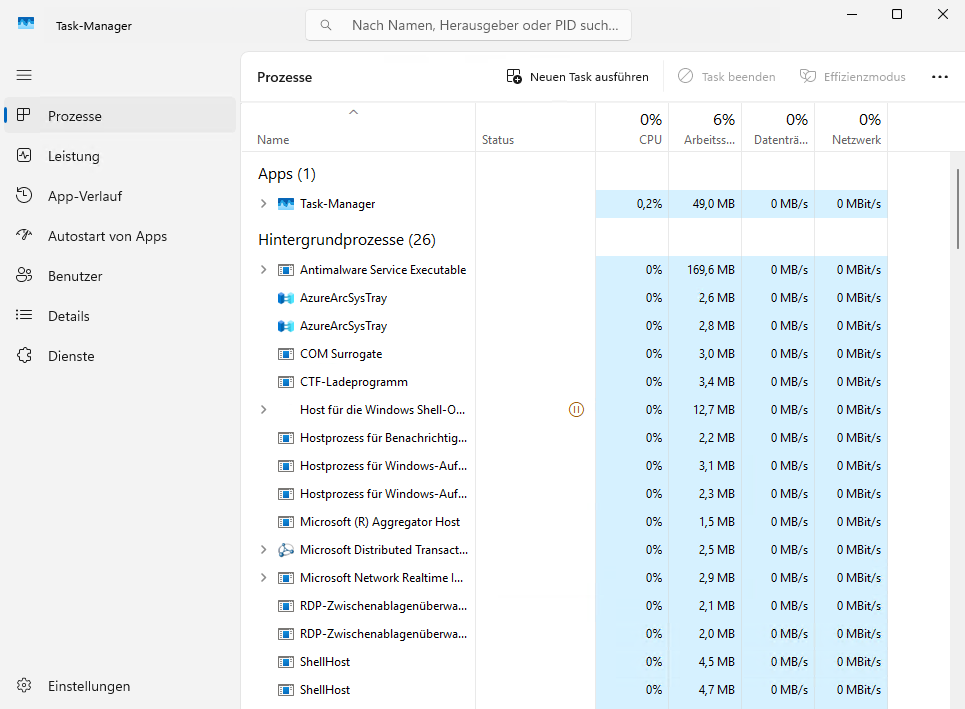965x709 pixels.
Task: Click the hamburger navigation menu icon
Action: 24,75
